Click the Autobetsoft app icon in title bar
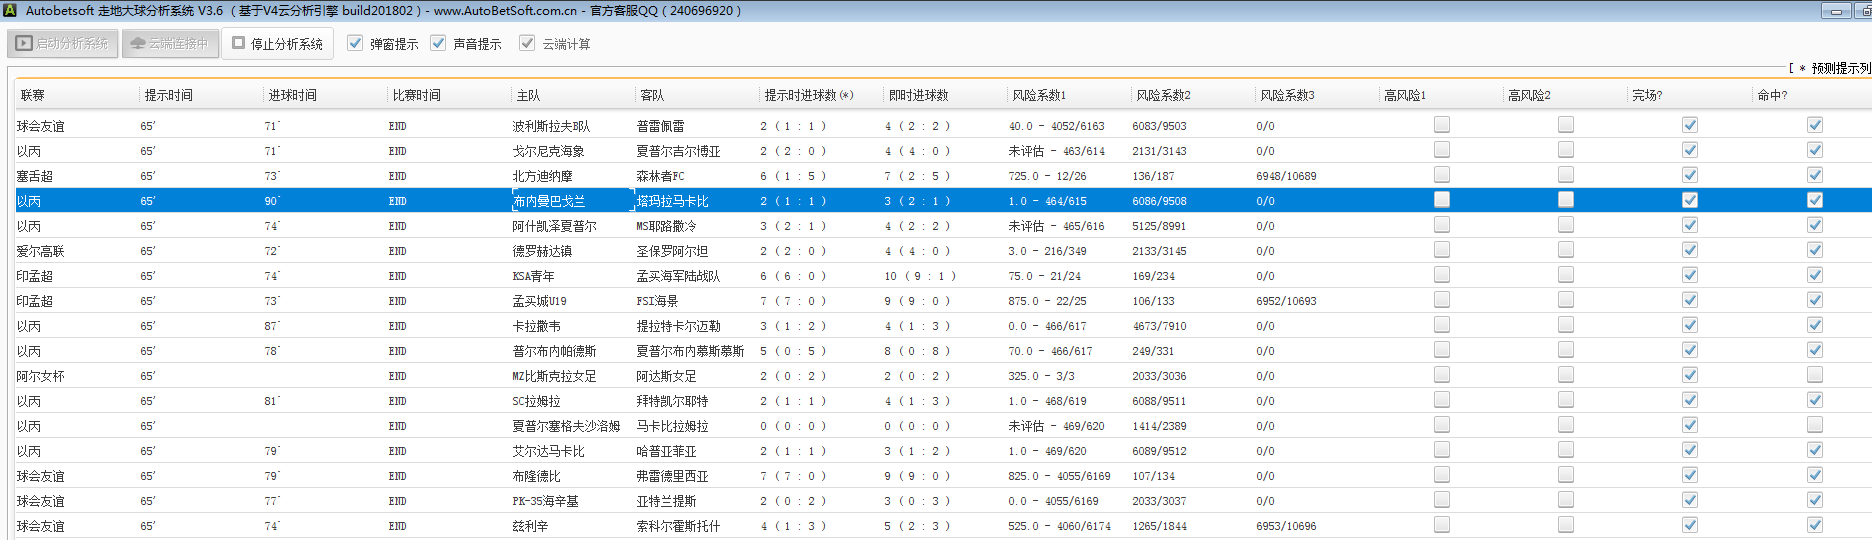The height and width of the screenshot is (540, 1872). 10,11
